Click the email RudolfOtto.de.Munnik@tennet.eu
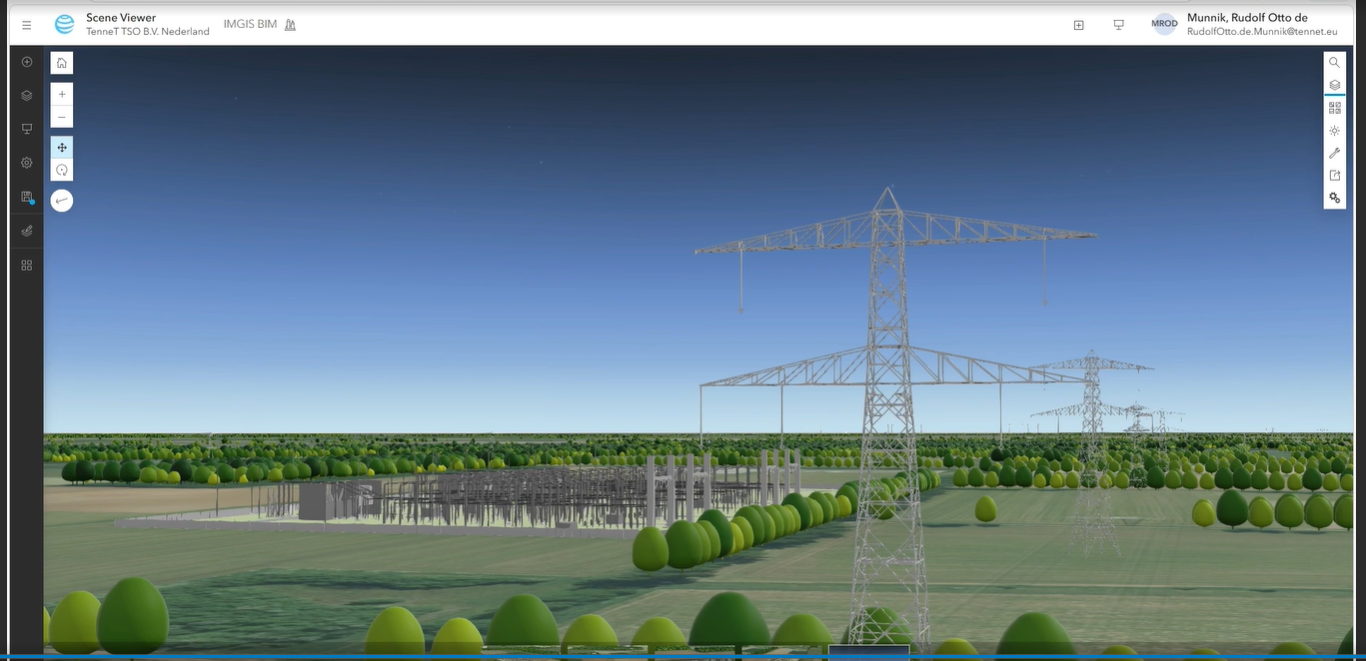The width and height of the screenshot is (1366, 661). (x=1261, y=31)
